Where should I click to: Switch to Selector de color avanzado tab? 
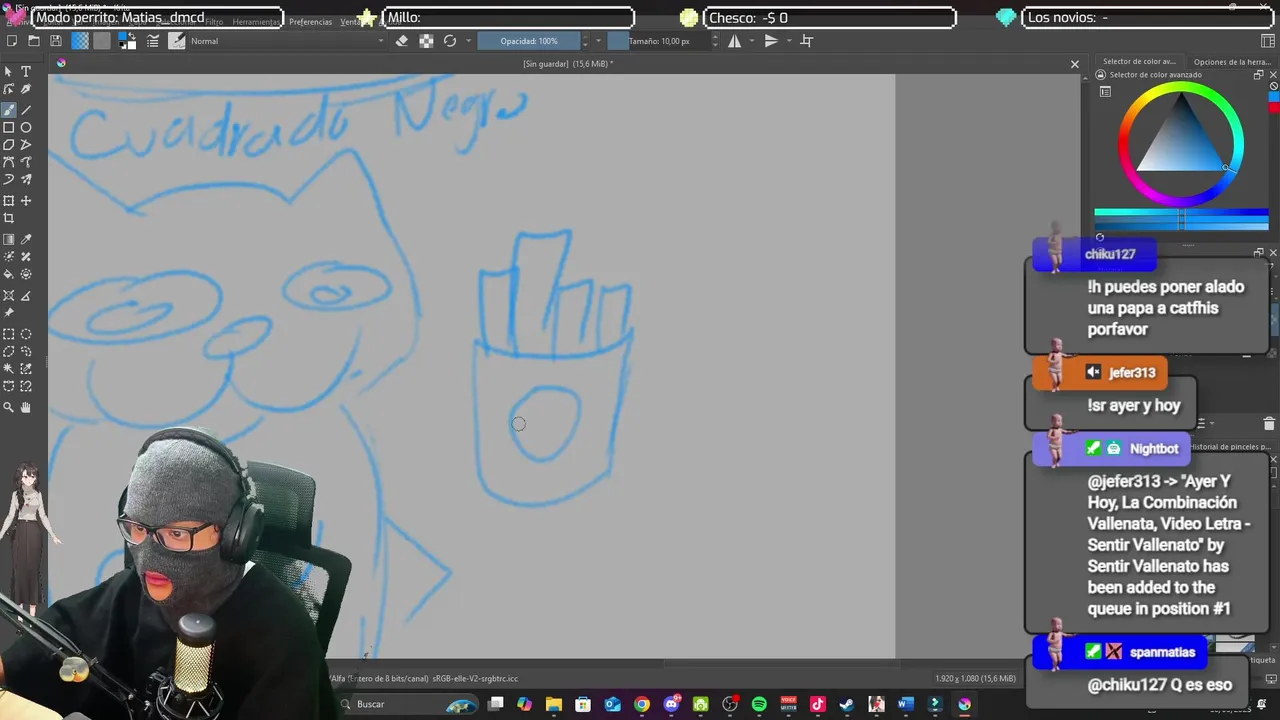tap(1139, 62)
